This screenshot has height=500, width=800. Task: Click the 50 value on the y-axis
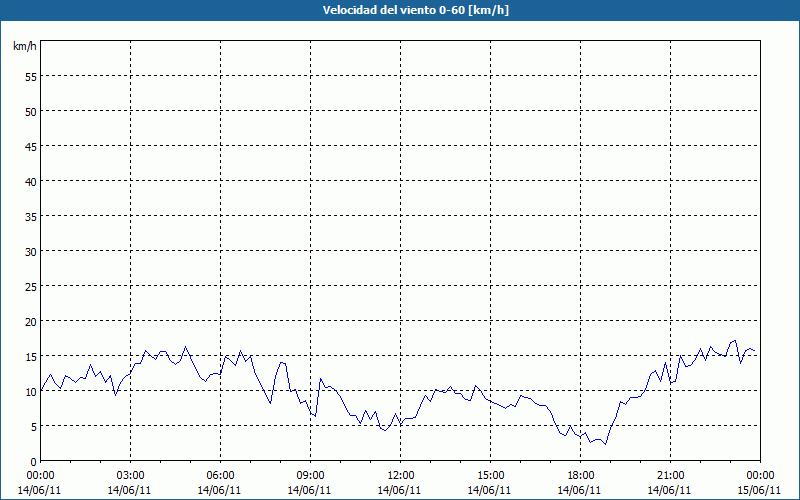coord(31,112)
